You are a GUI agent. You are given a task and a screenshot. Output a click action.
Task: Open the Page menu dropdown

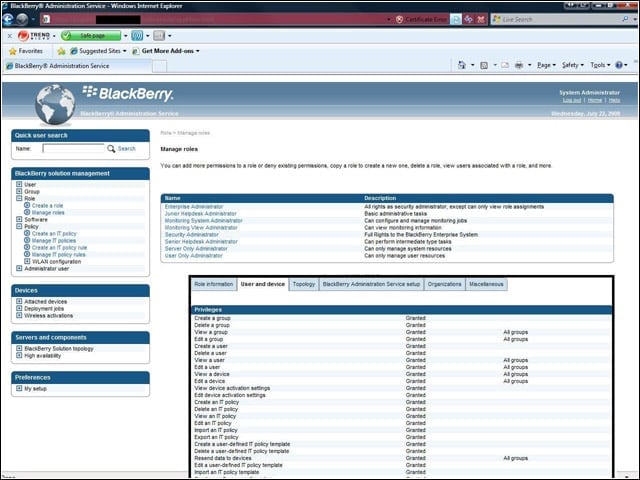click(546, 65)
